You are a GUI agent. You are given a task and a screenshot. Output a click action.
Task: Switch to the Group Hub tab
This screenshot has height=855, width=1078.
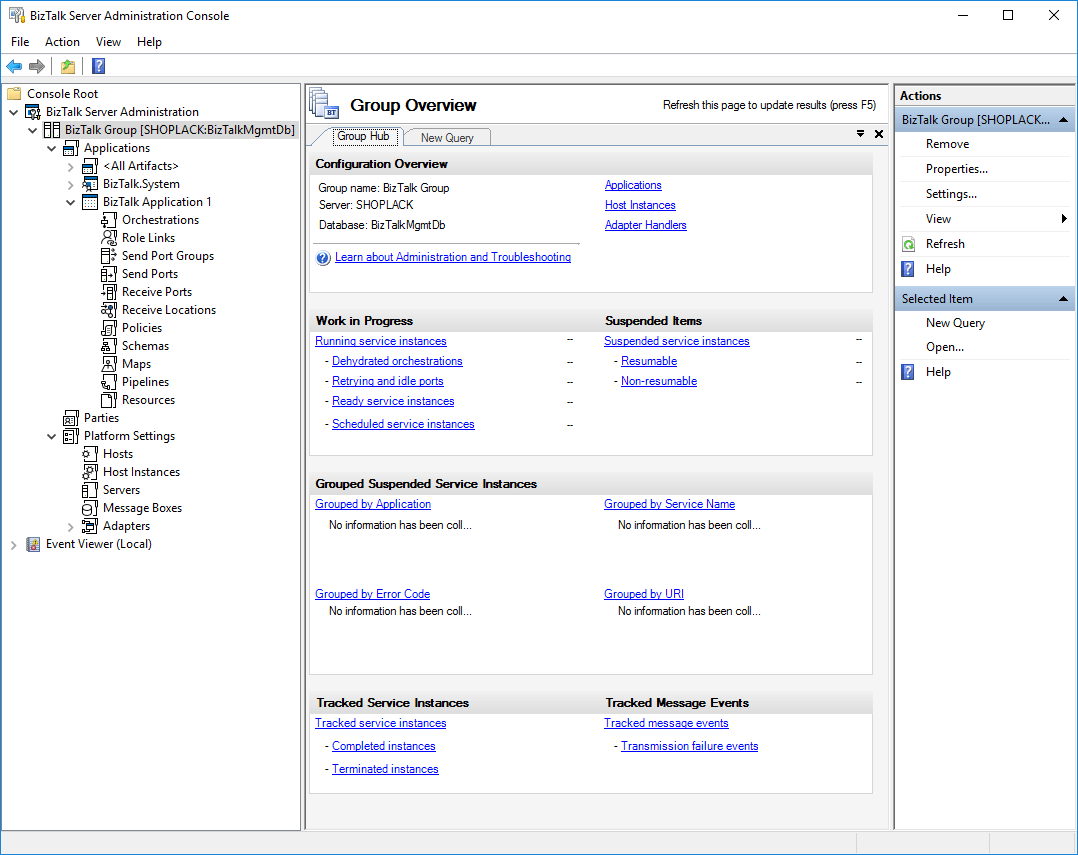[363, 136]
